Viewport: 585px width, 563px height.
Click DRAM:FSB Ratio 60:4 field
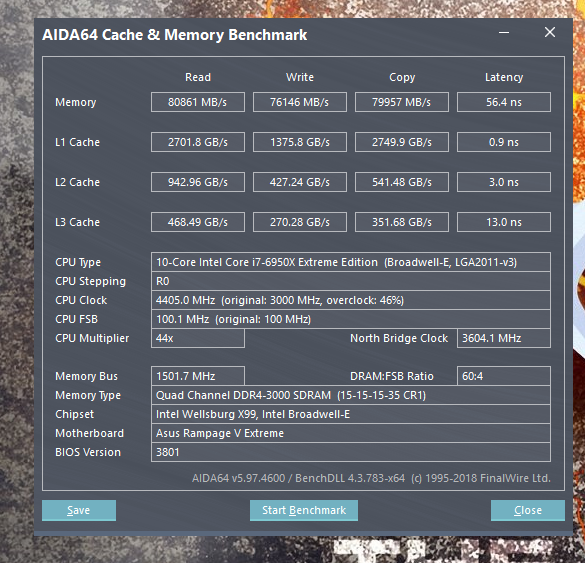[504, 376]
